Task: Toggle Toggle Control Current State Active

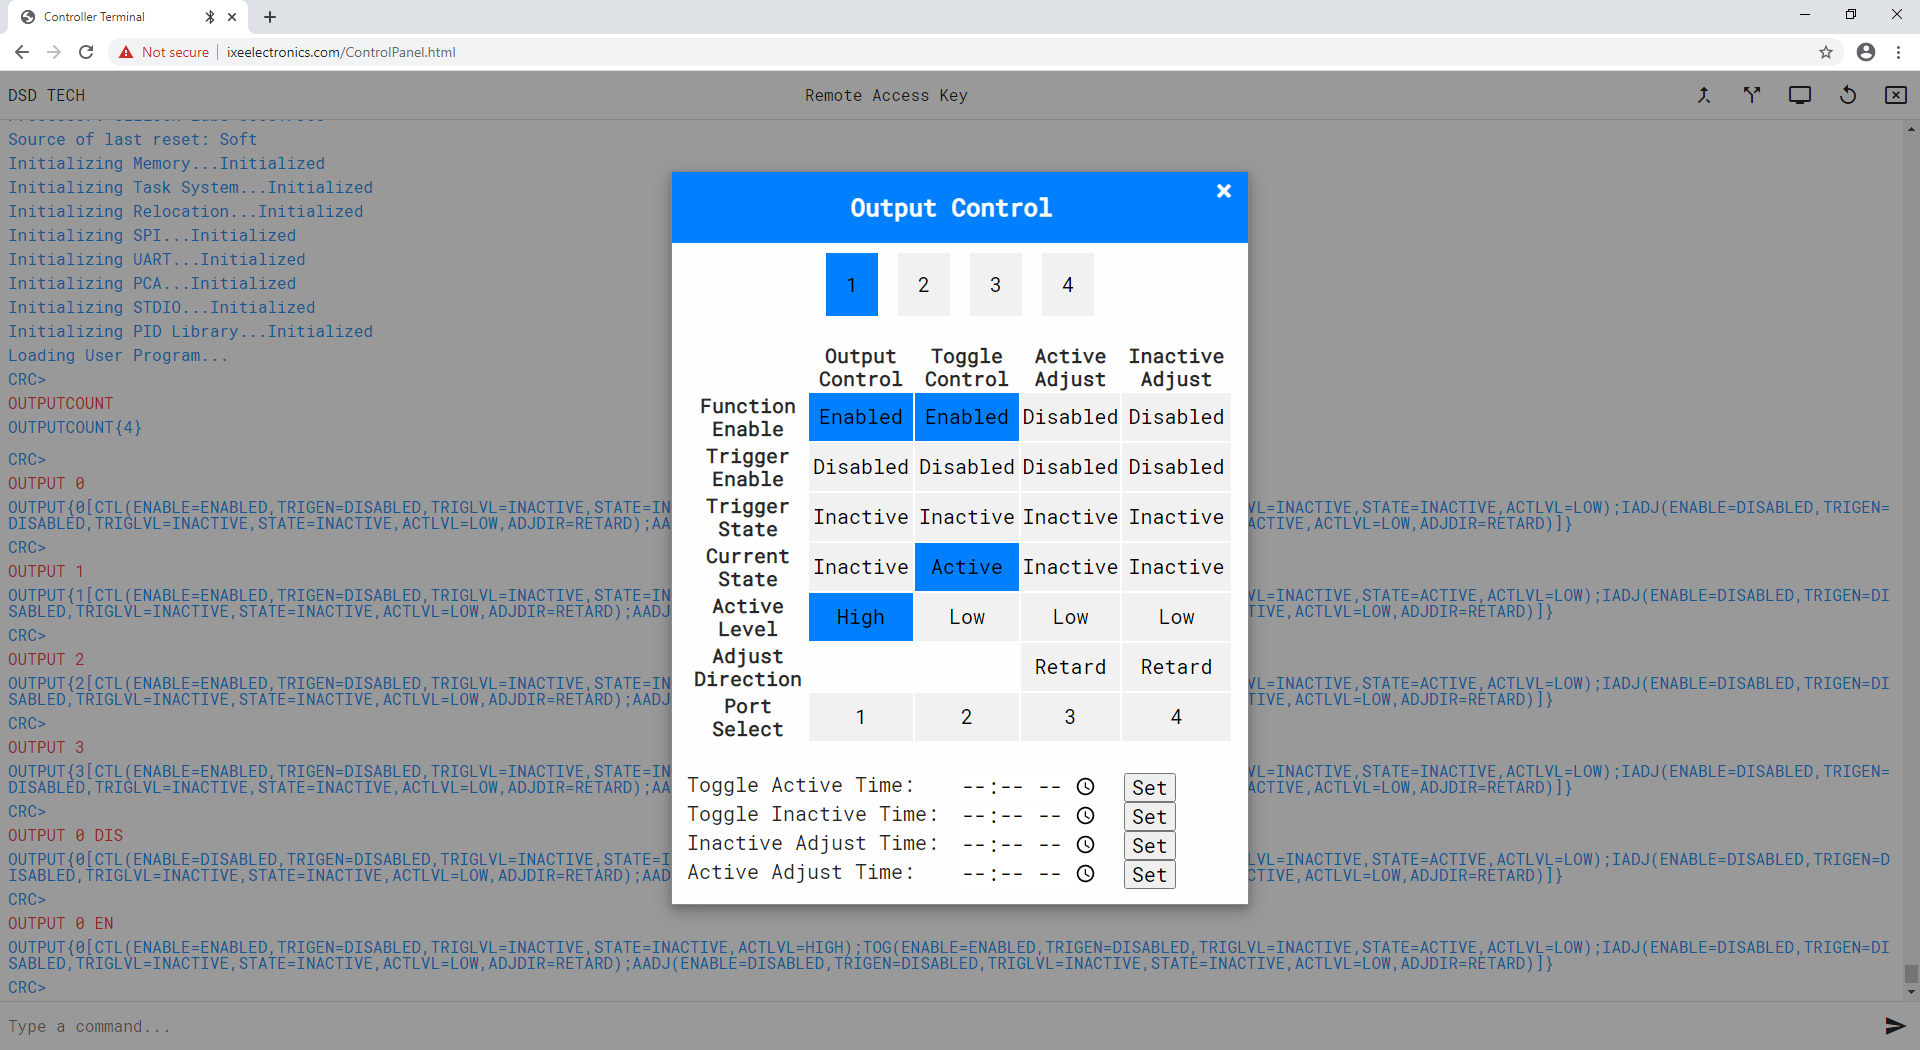Action: click(967, 567)
